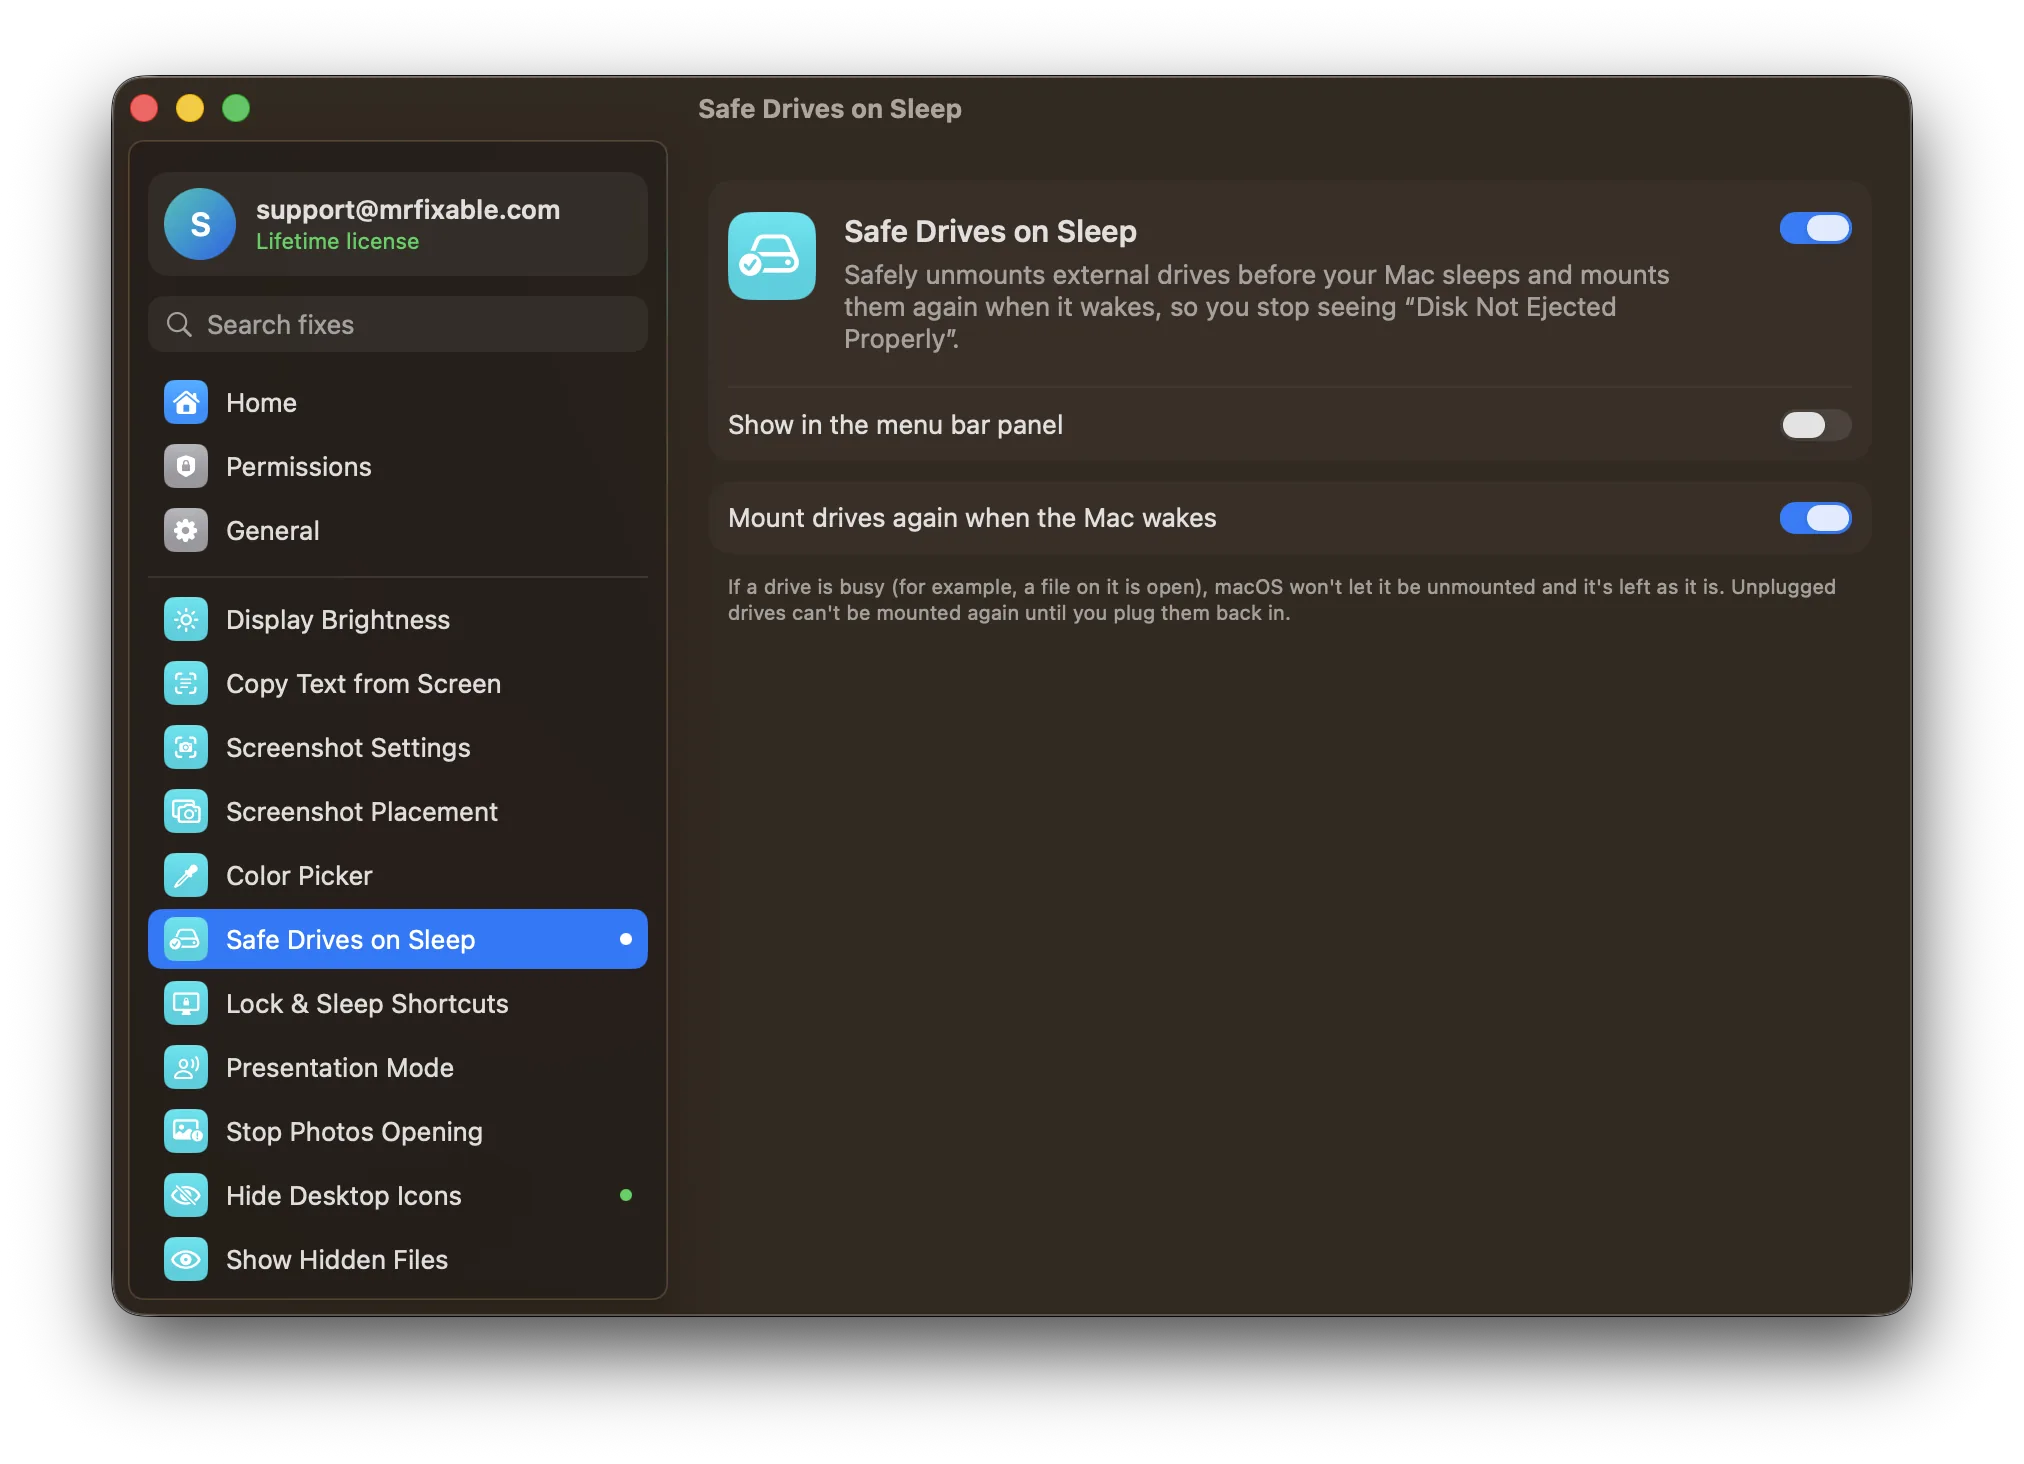Open Hide Desktop Icons label
This screenshot has height=1464, width=2024.
point(344,1196)
